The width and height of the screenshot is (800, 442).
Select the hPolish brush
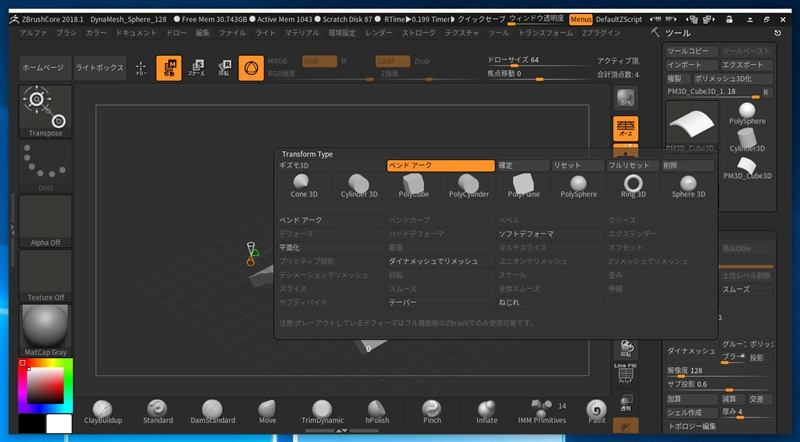point(377,412)
